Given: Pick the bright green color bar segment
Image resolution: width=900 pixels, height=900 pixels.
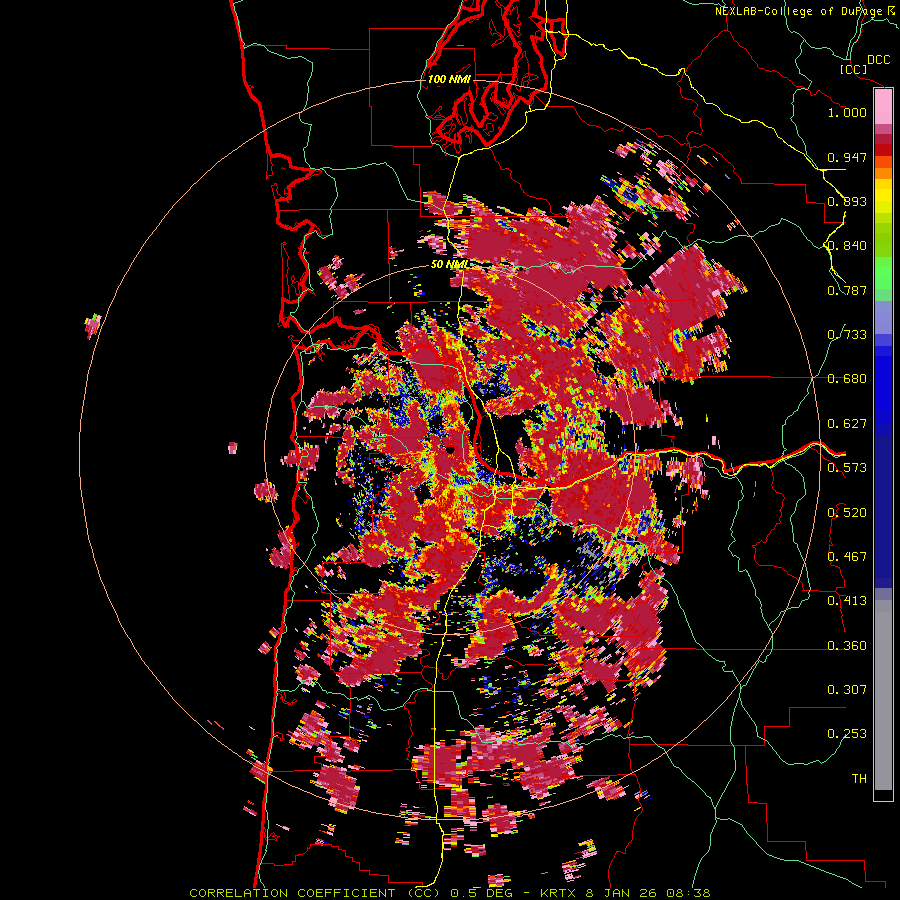Looking at the screenshot, I should pyautogui.click(x=883, y=273).
